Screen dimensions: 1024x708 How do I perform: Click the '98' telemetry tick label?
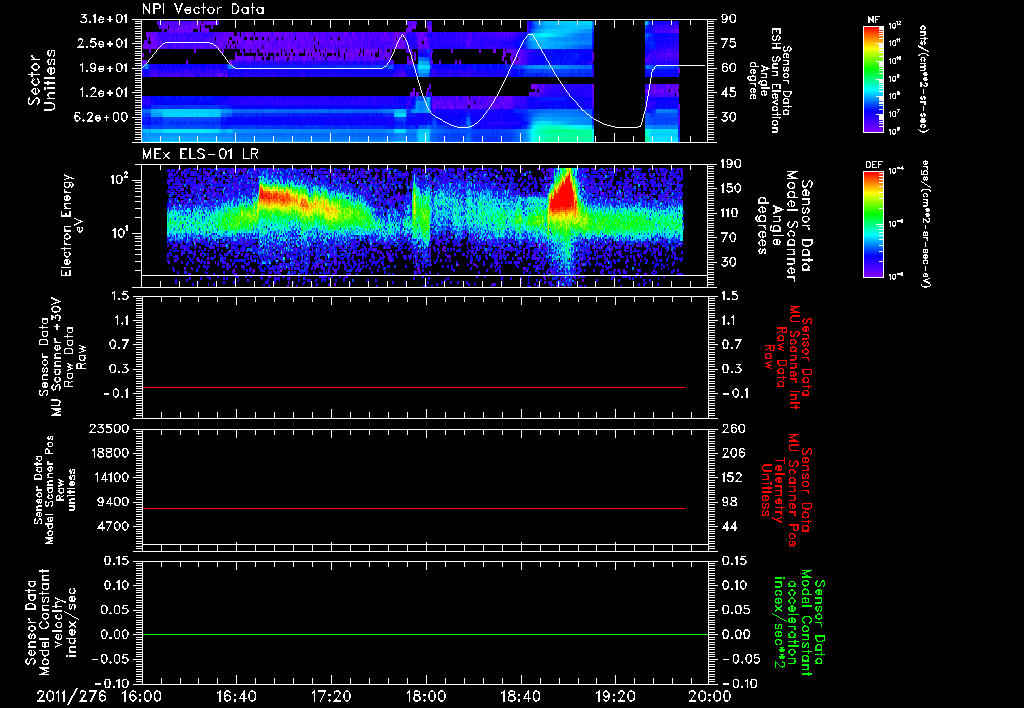728,502
